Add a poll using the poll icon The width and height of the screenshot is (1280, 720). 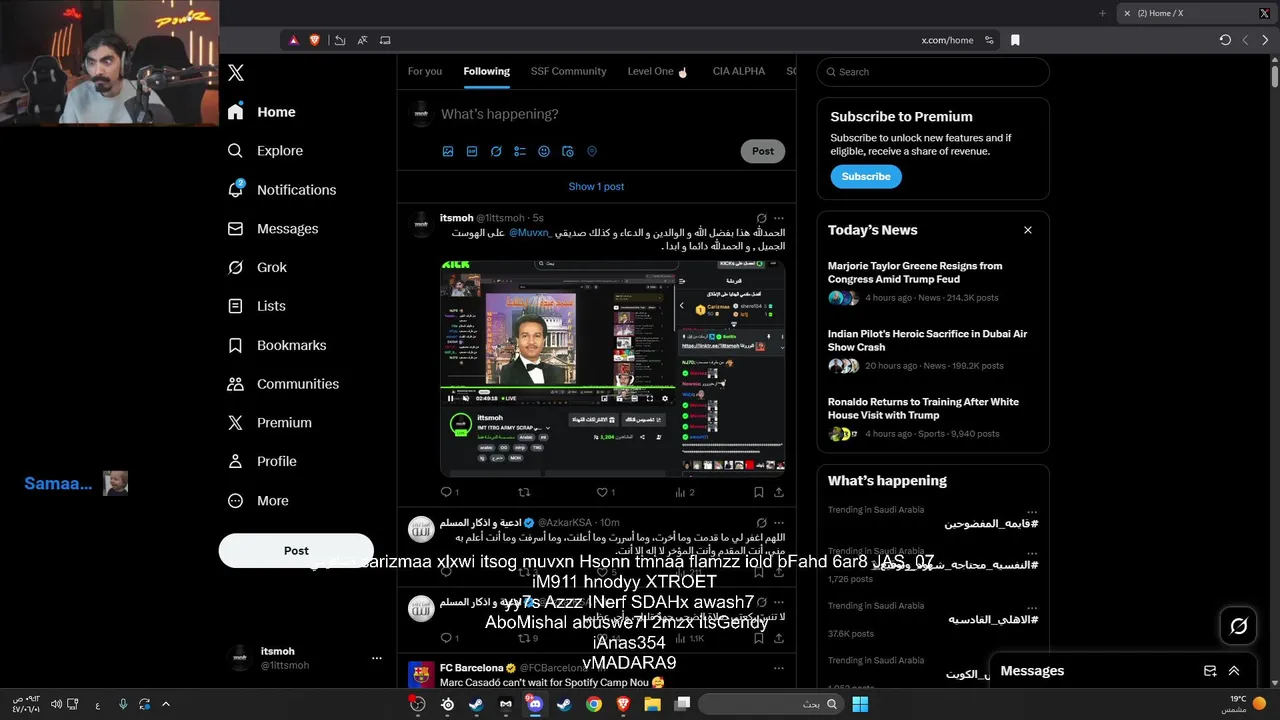click(520, 151)
